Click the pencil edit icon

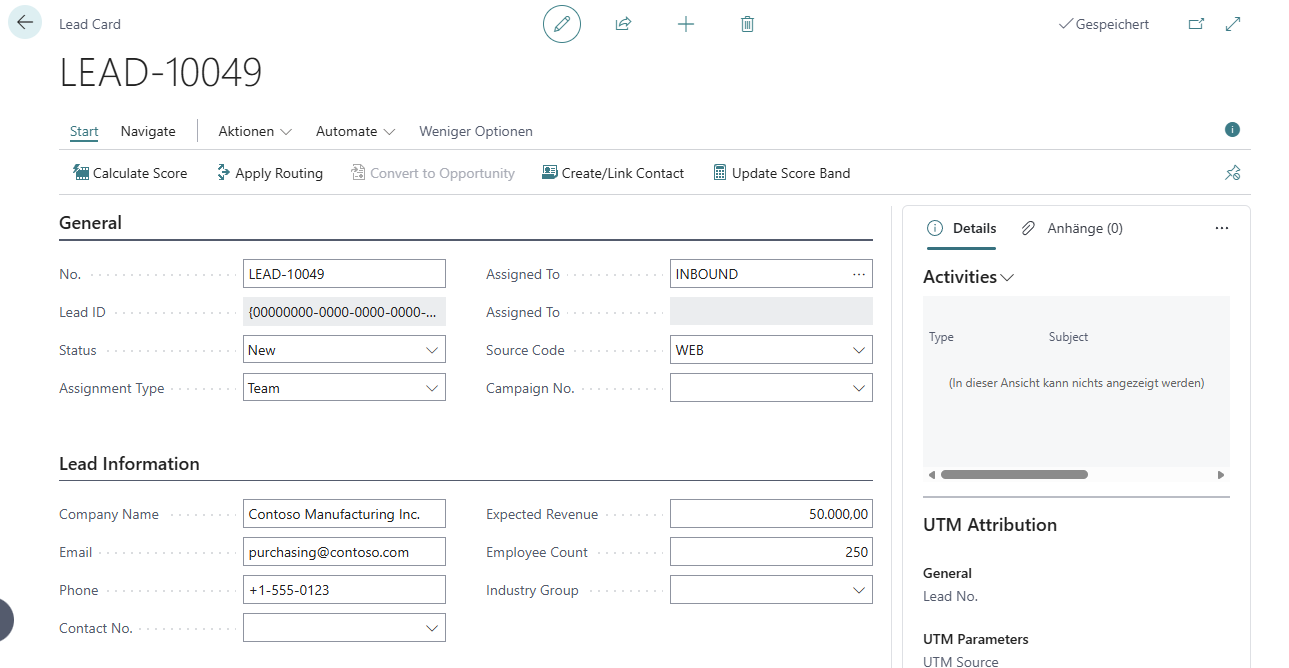[561, 23]
